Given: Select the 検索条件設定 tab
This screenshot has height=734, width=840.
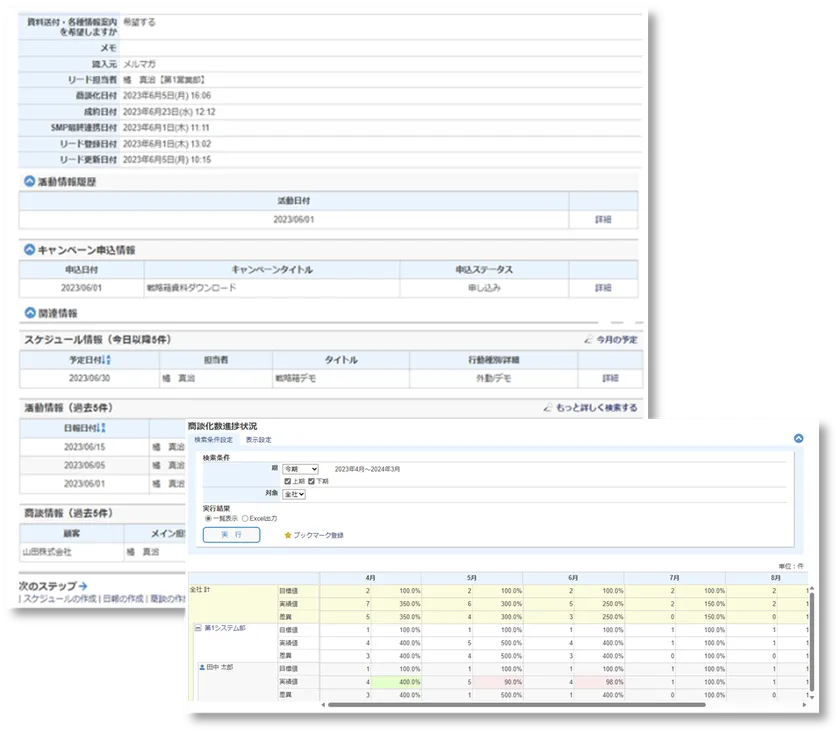Looking at the screenshot, I should 213,440.
